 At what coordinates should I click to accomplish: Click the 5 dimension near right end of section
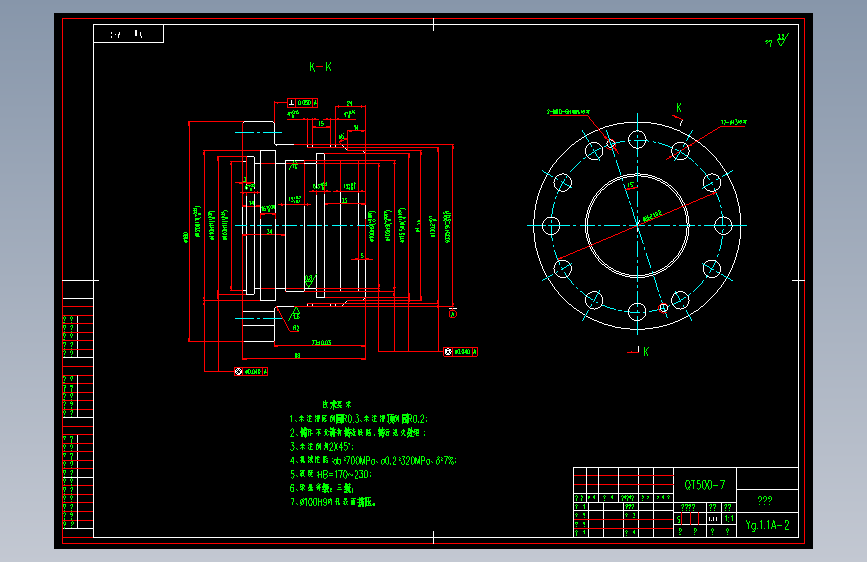[x=362, y=256]
